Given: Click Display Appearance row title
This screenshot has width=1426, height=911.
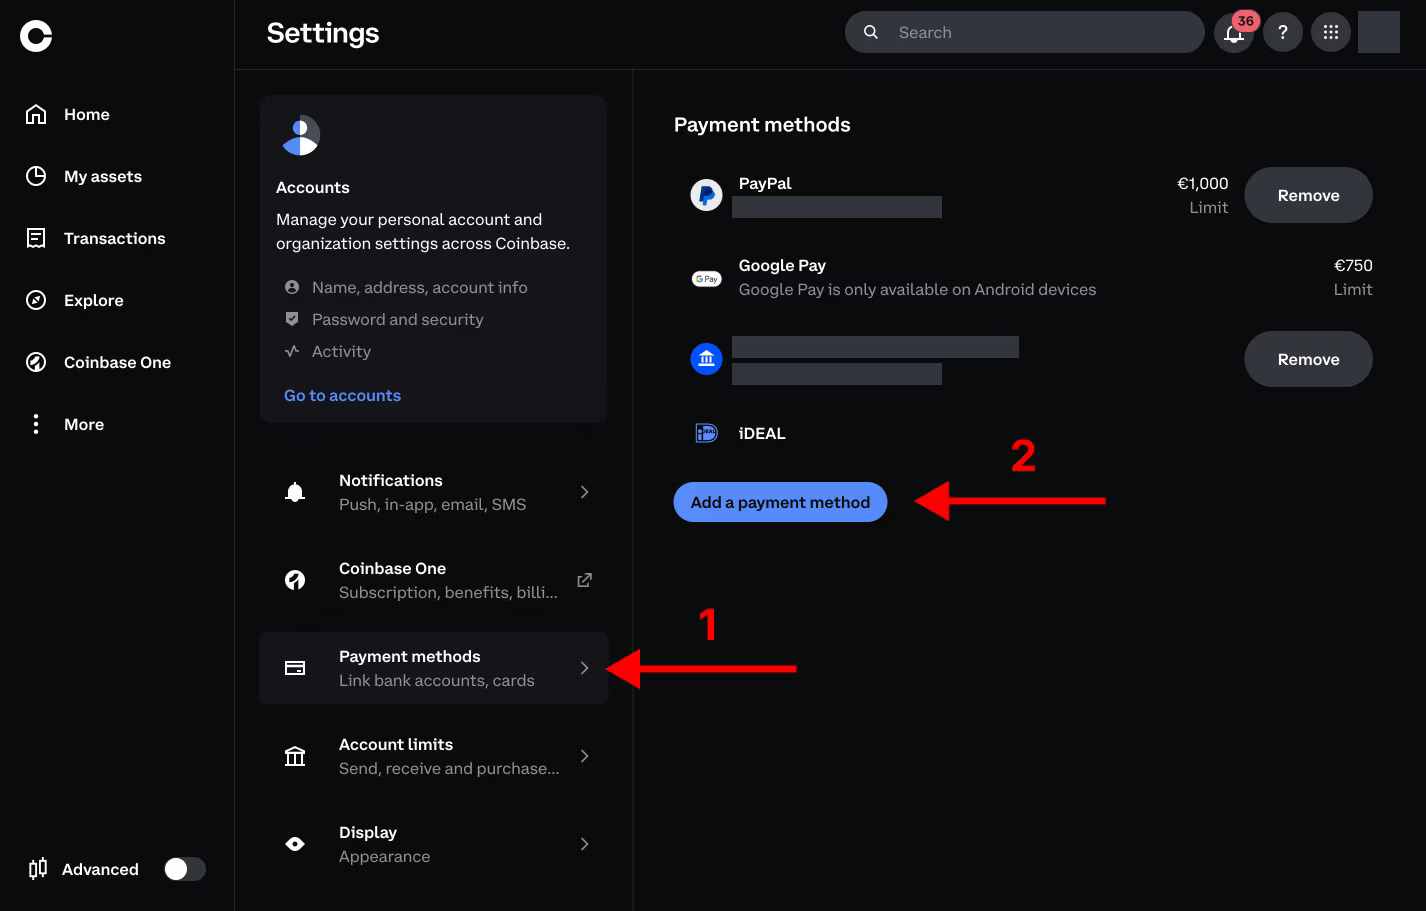Looking at the screenshot, I should [x=368, y=832].
